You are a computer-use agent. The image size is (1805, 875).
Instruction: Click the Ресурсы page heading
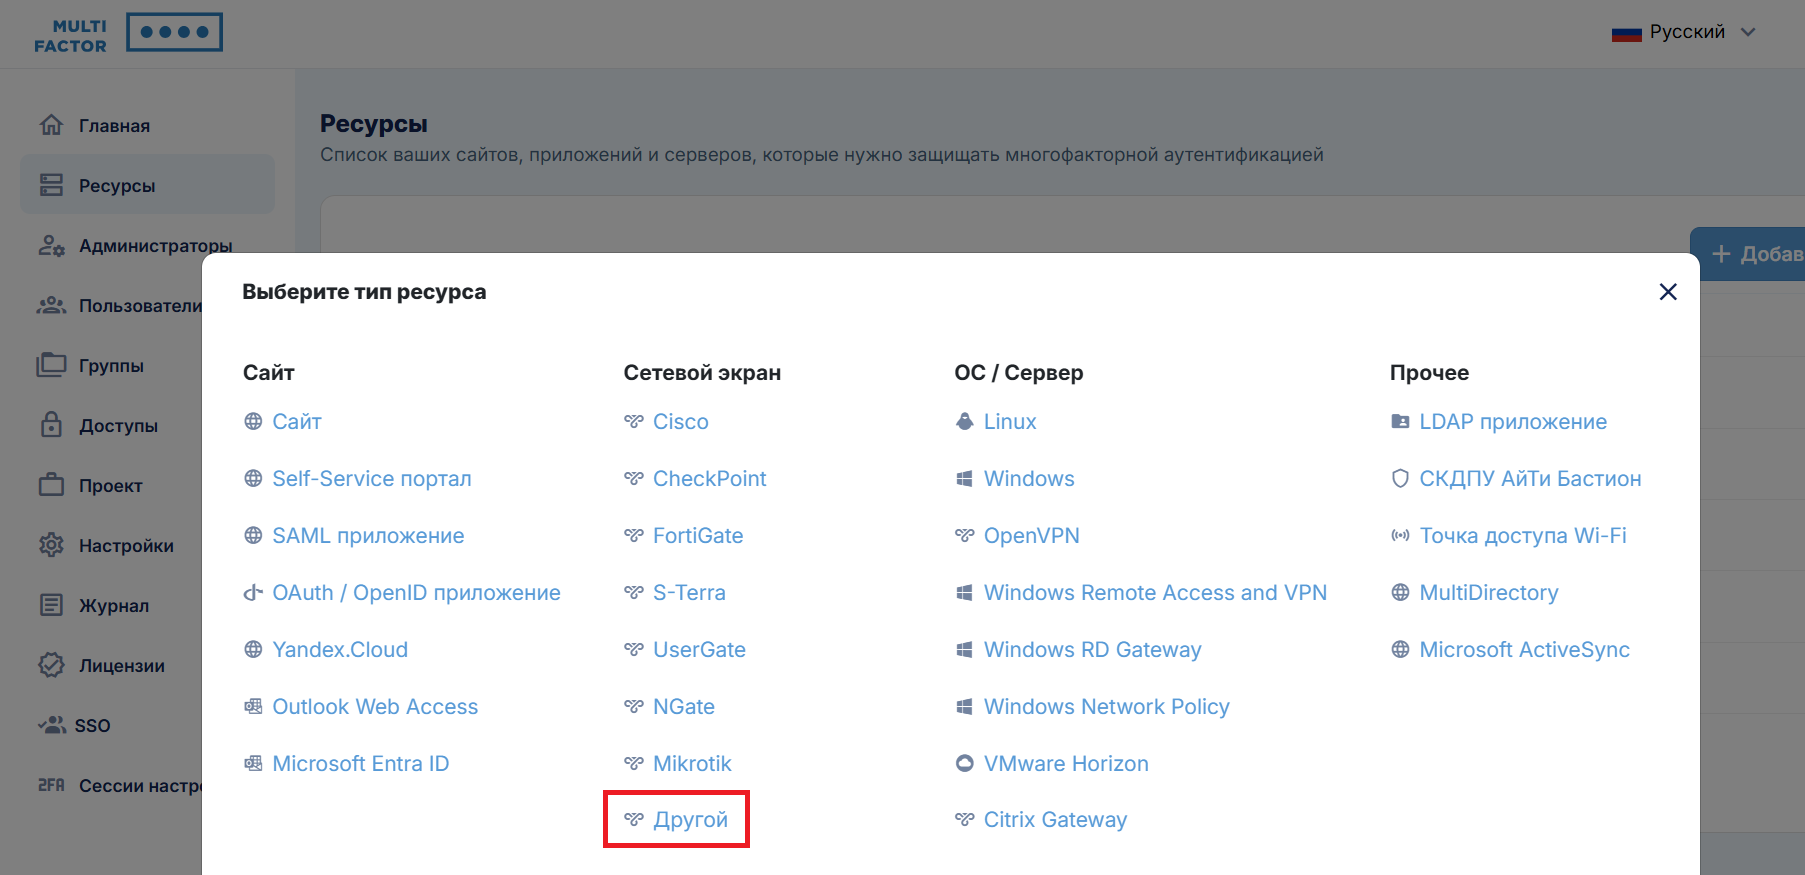click(x=373, y=124)
